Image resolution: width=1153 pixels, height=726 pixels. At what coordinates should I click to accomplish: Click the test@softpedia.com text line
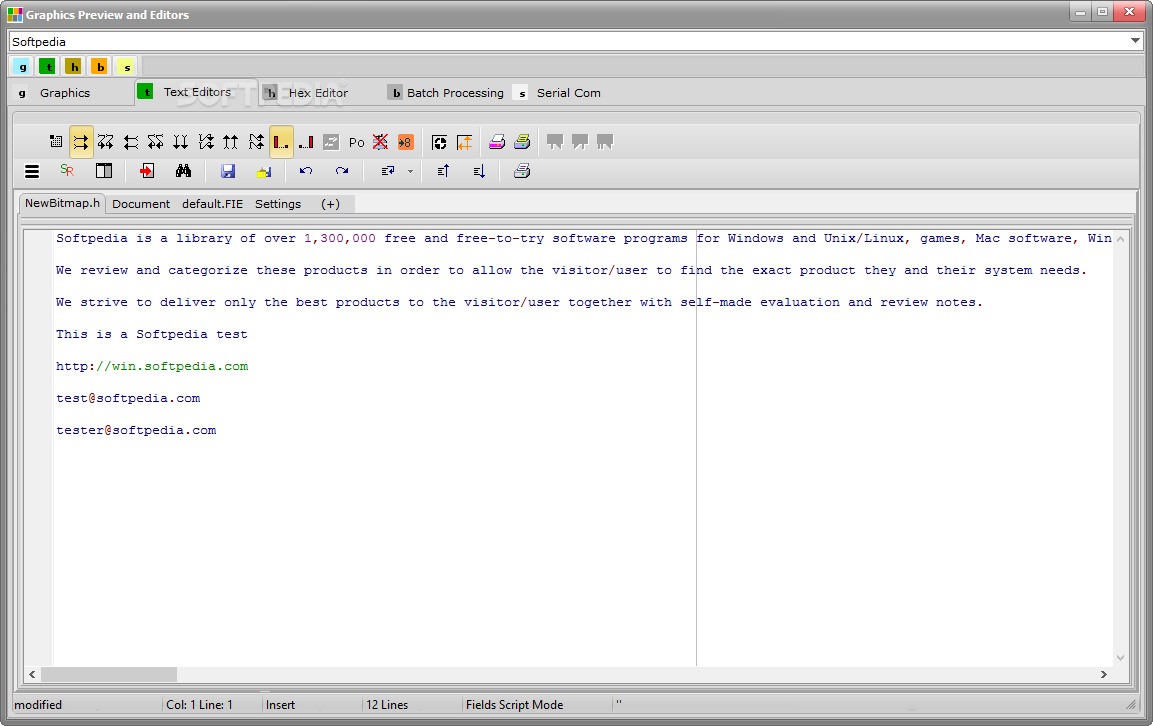pos(128,398)
